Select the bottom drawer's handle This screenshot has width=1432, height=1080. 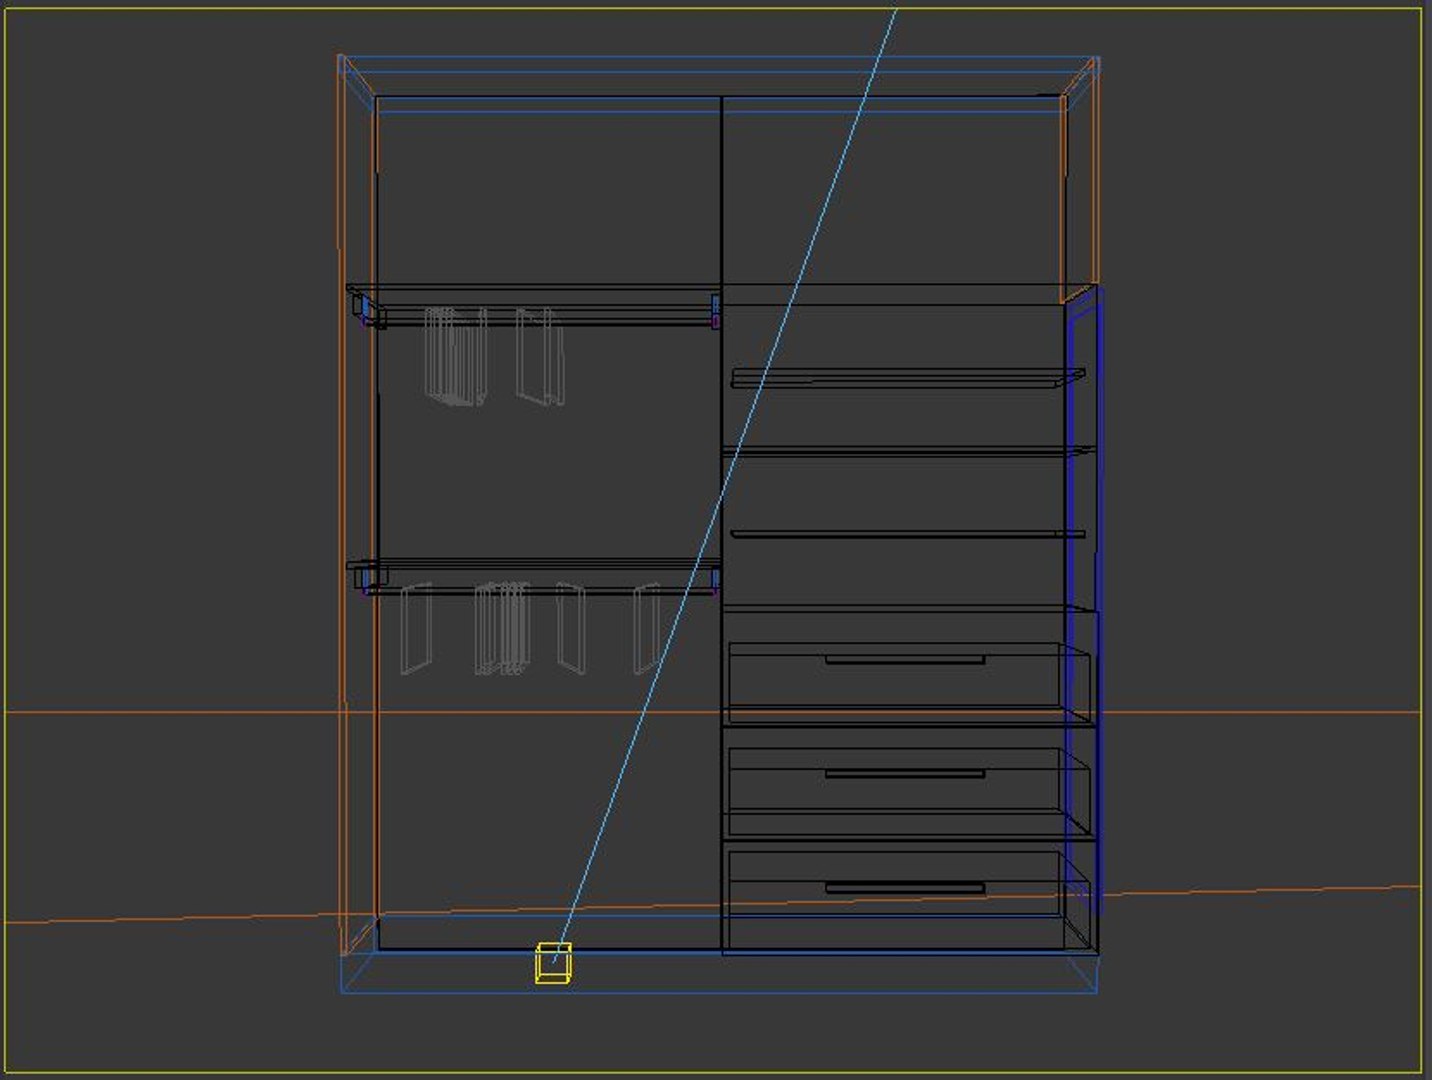[905, 888]
